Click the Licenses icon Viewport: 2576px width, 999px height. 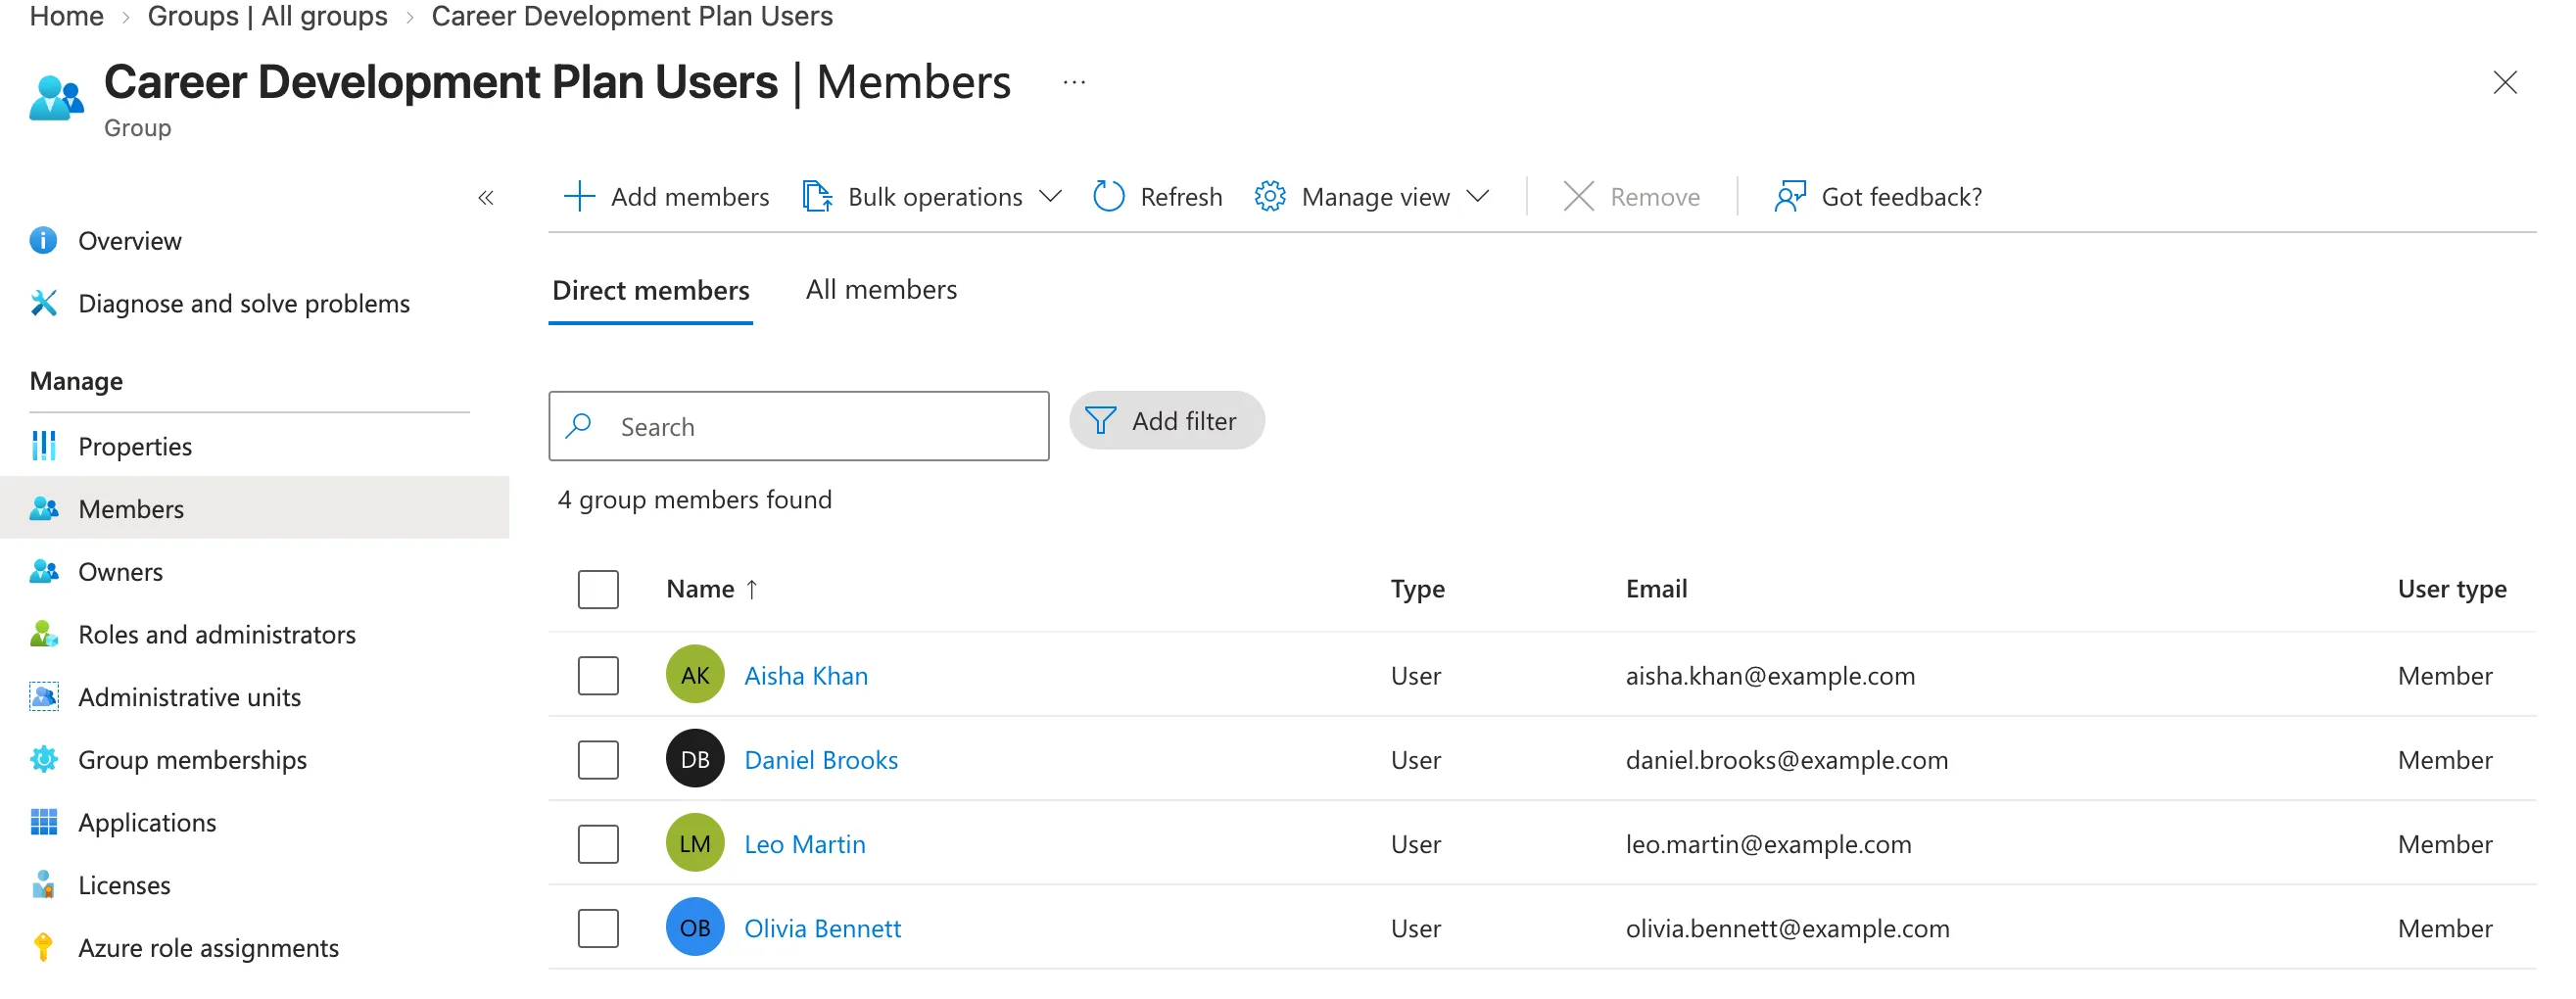pos(43,885)
